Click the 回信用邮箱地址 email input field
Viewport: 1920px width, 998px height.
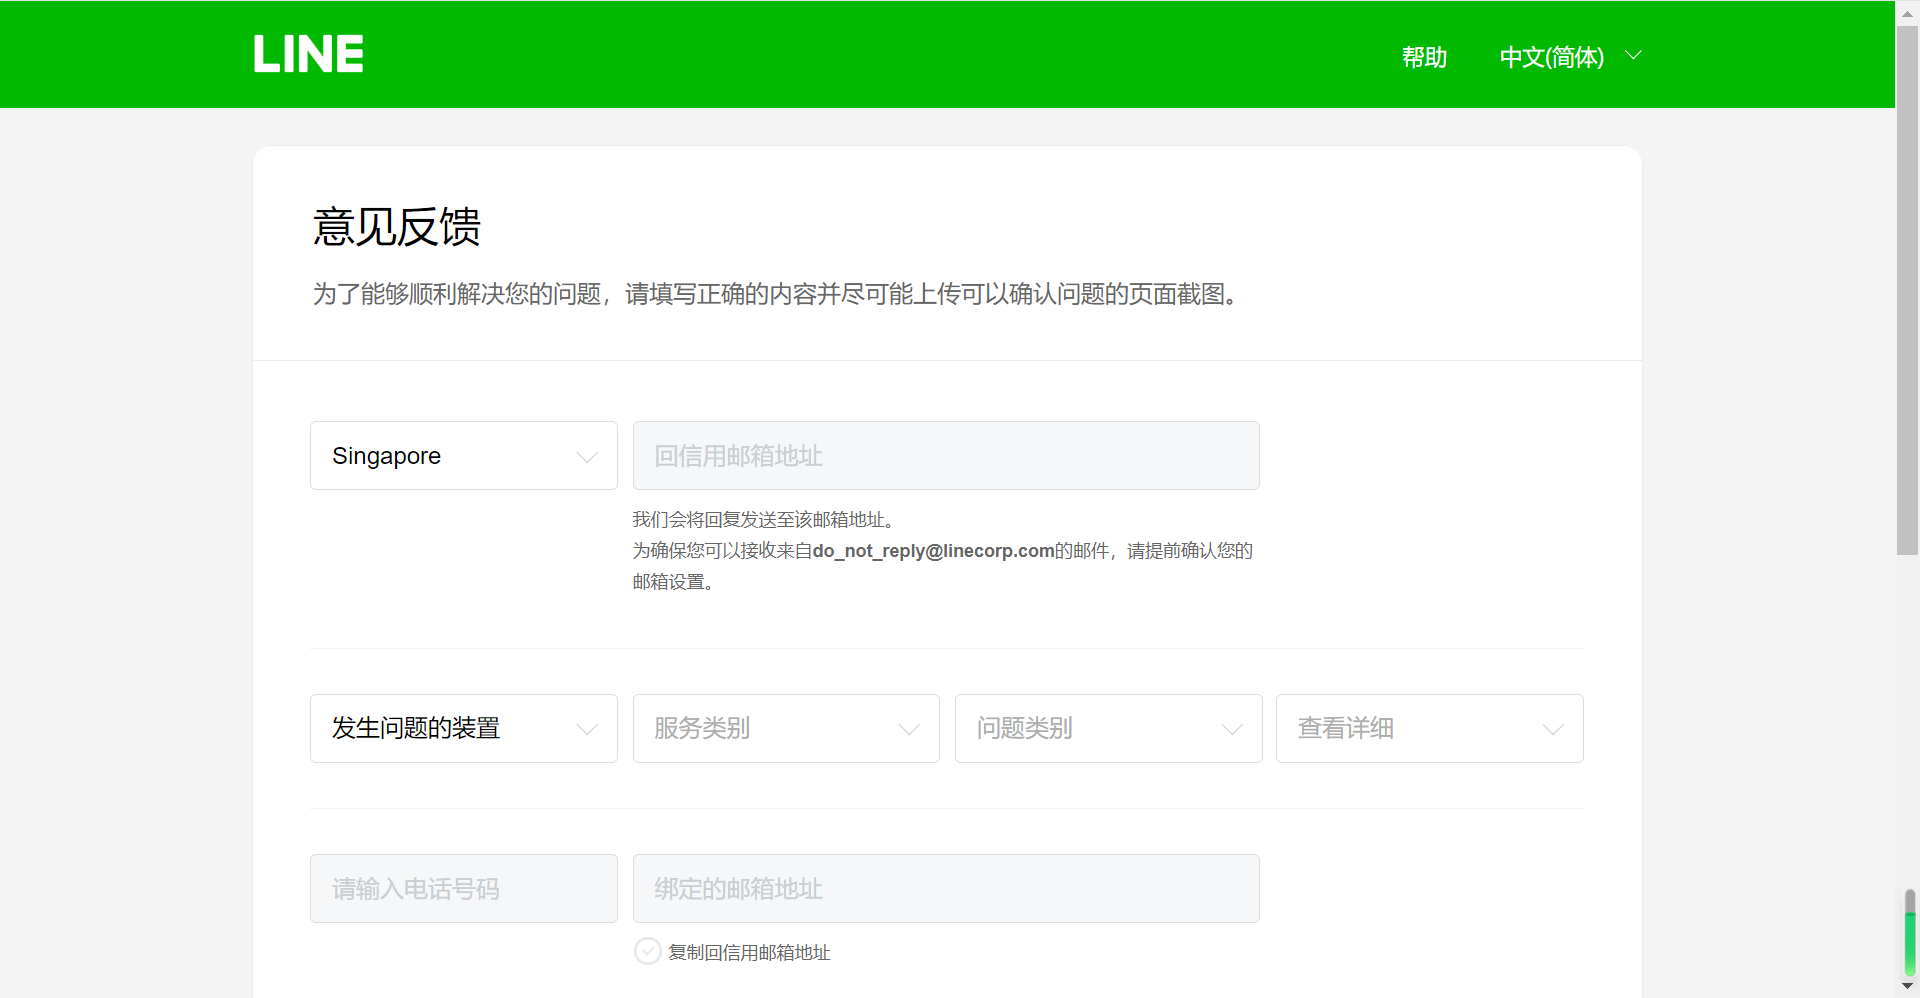click(x=945, y=456)
